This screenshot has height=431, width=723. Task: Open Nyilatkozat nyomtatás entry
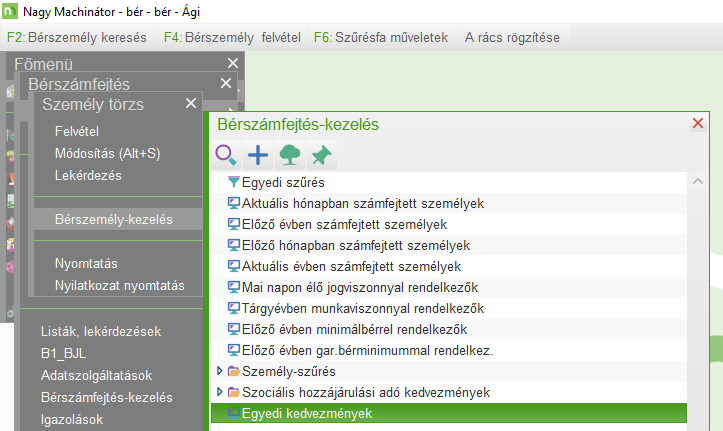coord(120,285)
